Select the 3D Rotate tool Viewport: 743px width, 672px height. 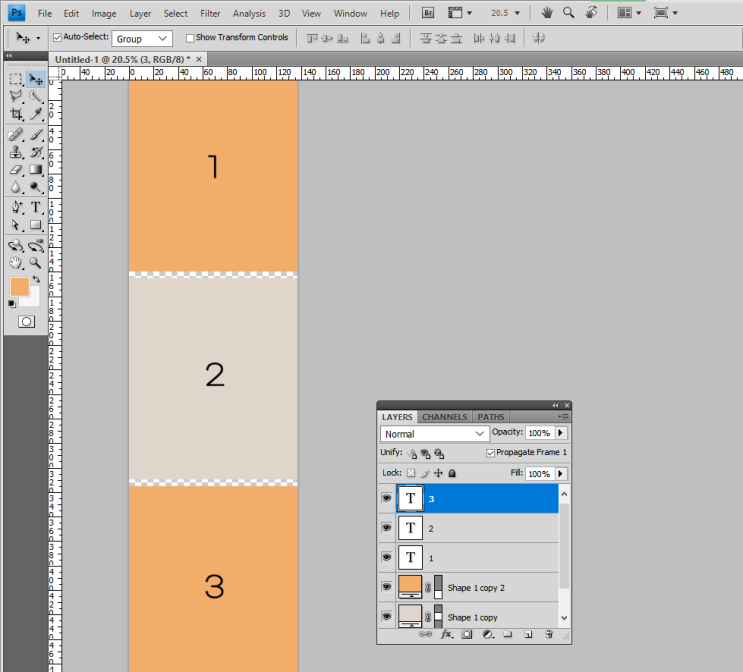[x=16, y=245]
